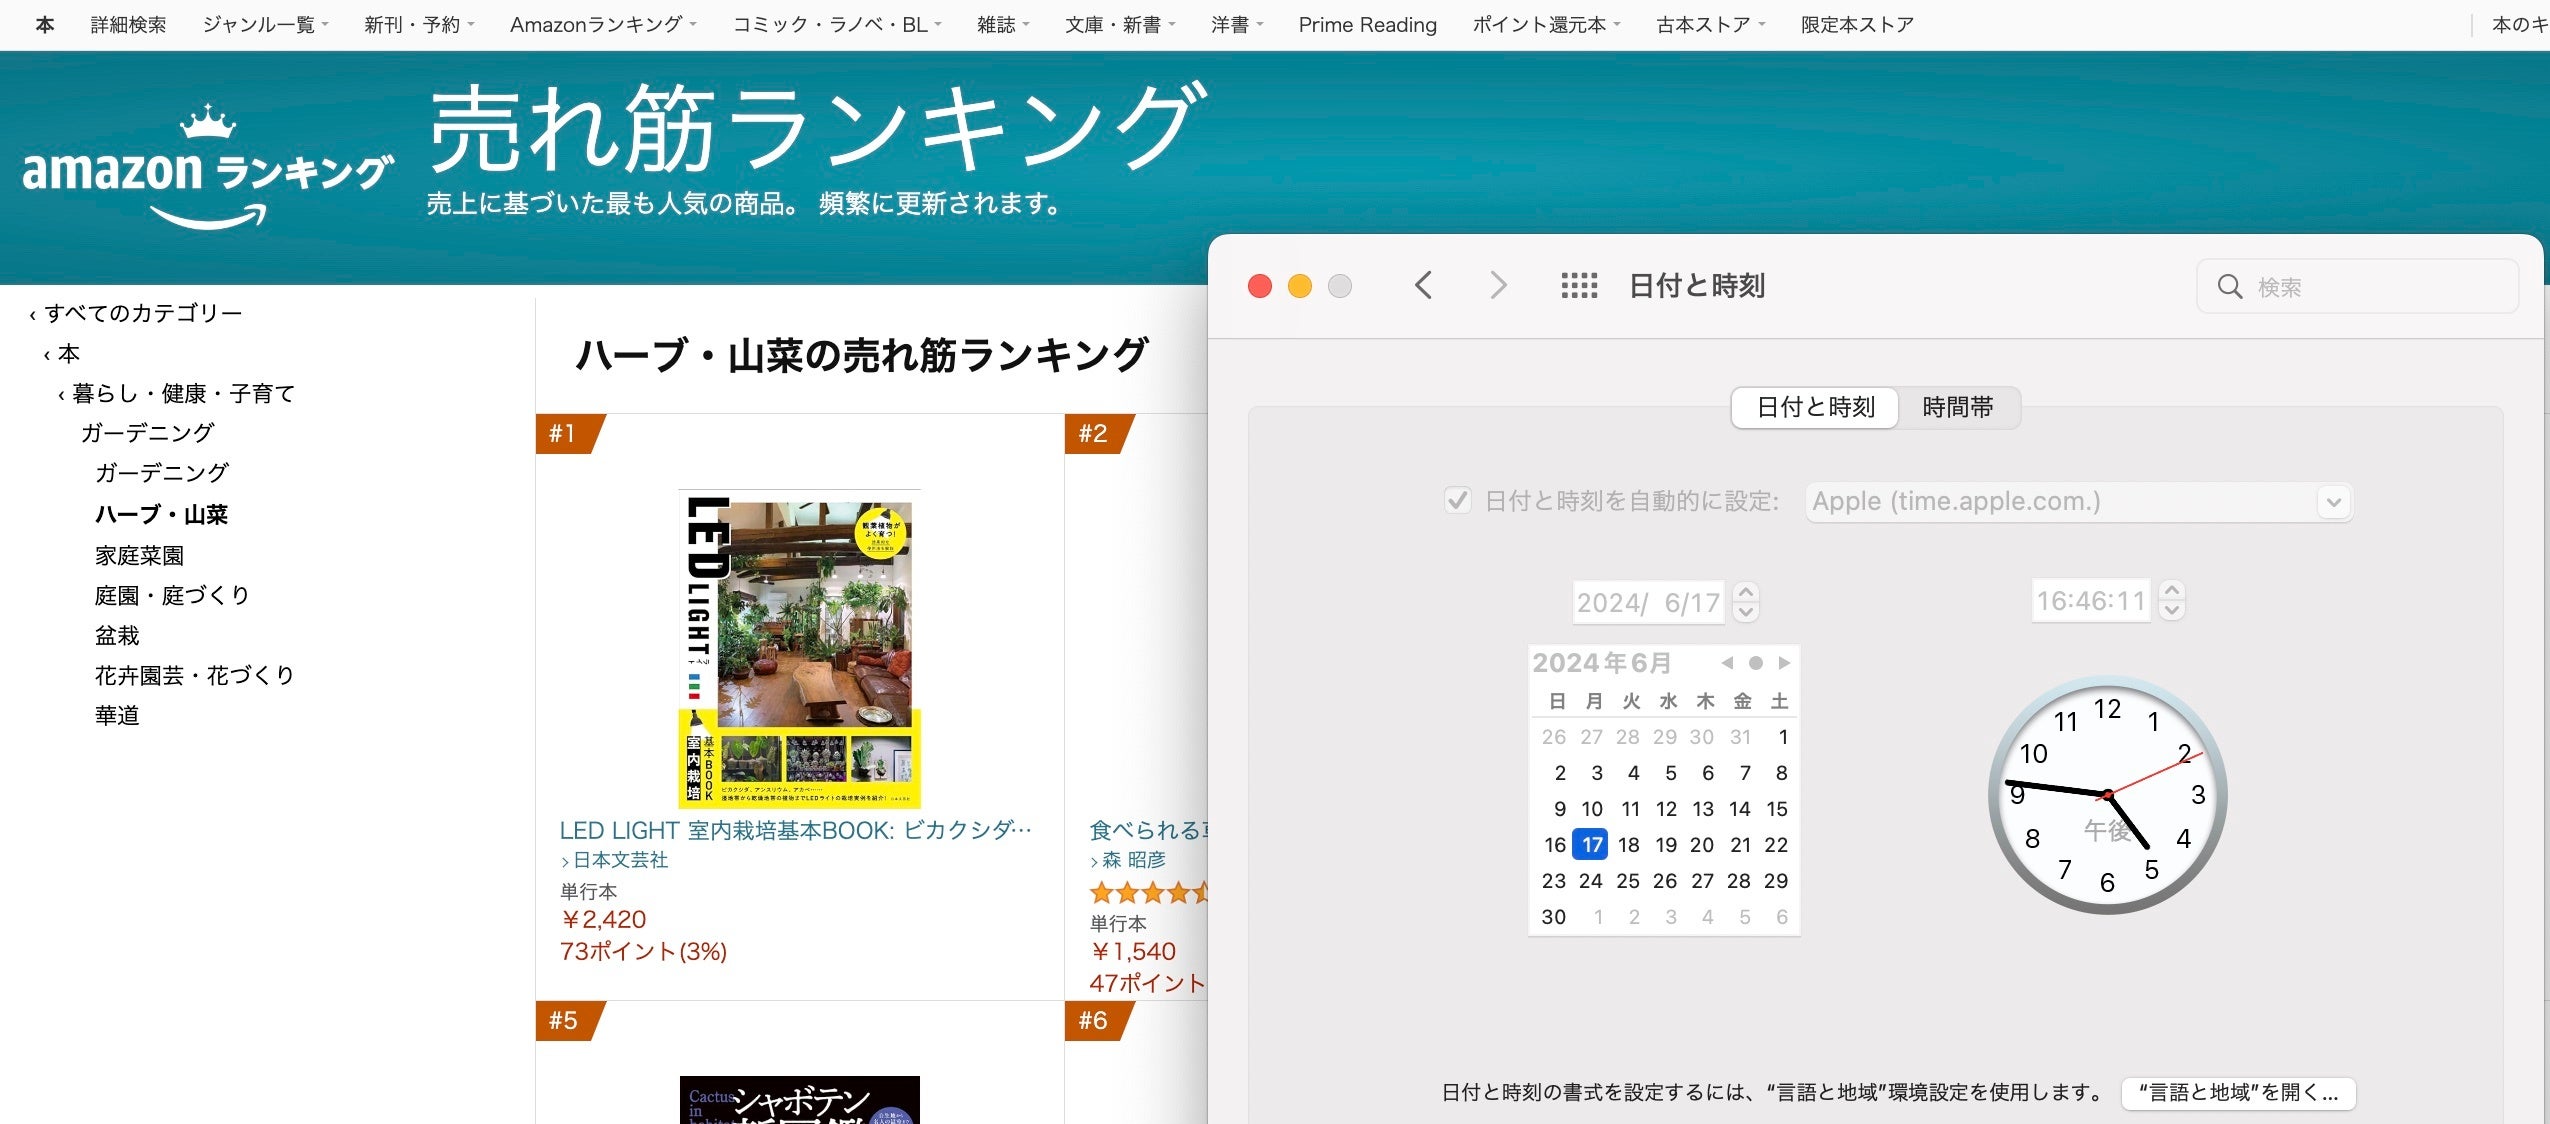Click the back arrow in preferences toolbar
The width and height of the screenshot is (2550, 1124).
(x=1424, y=286)
